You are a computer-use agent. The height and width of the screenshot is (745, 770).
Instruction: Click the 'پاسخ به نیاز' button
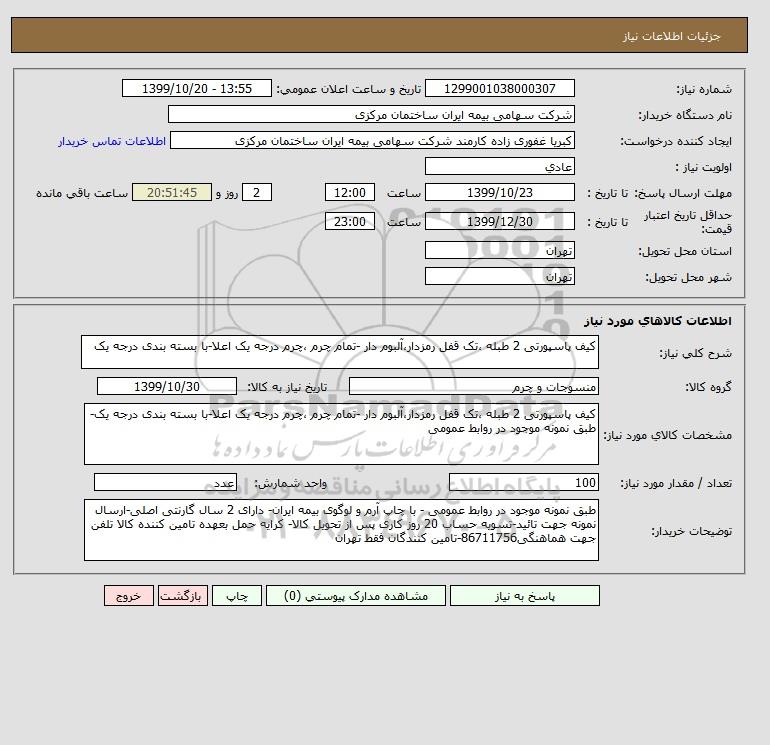524,596
